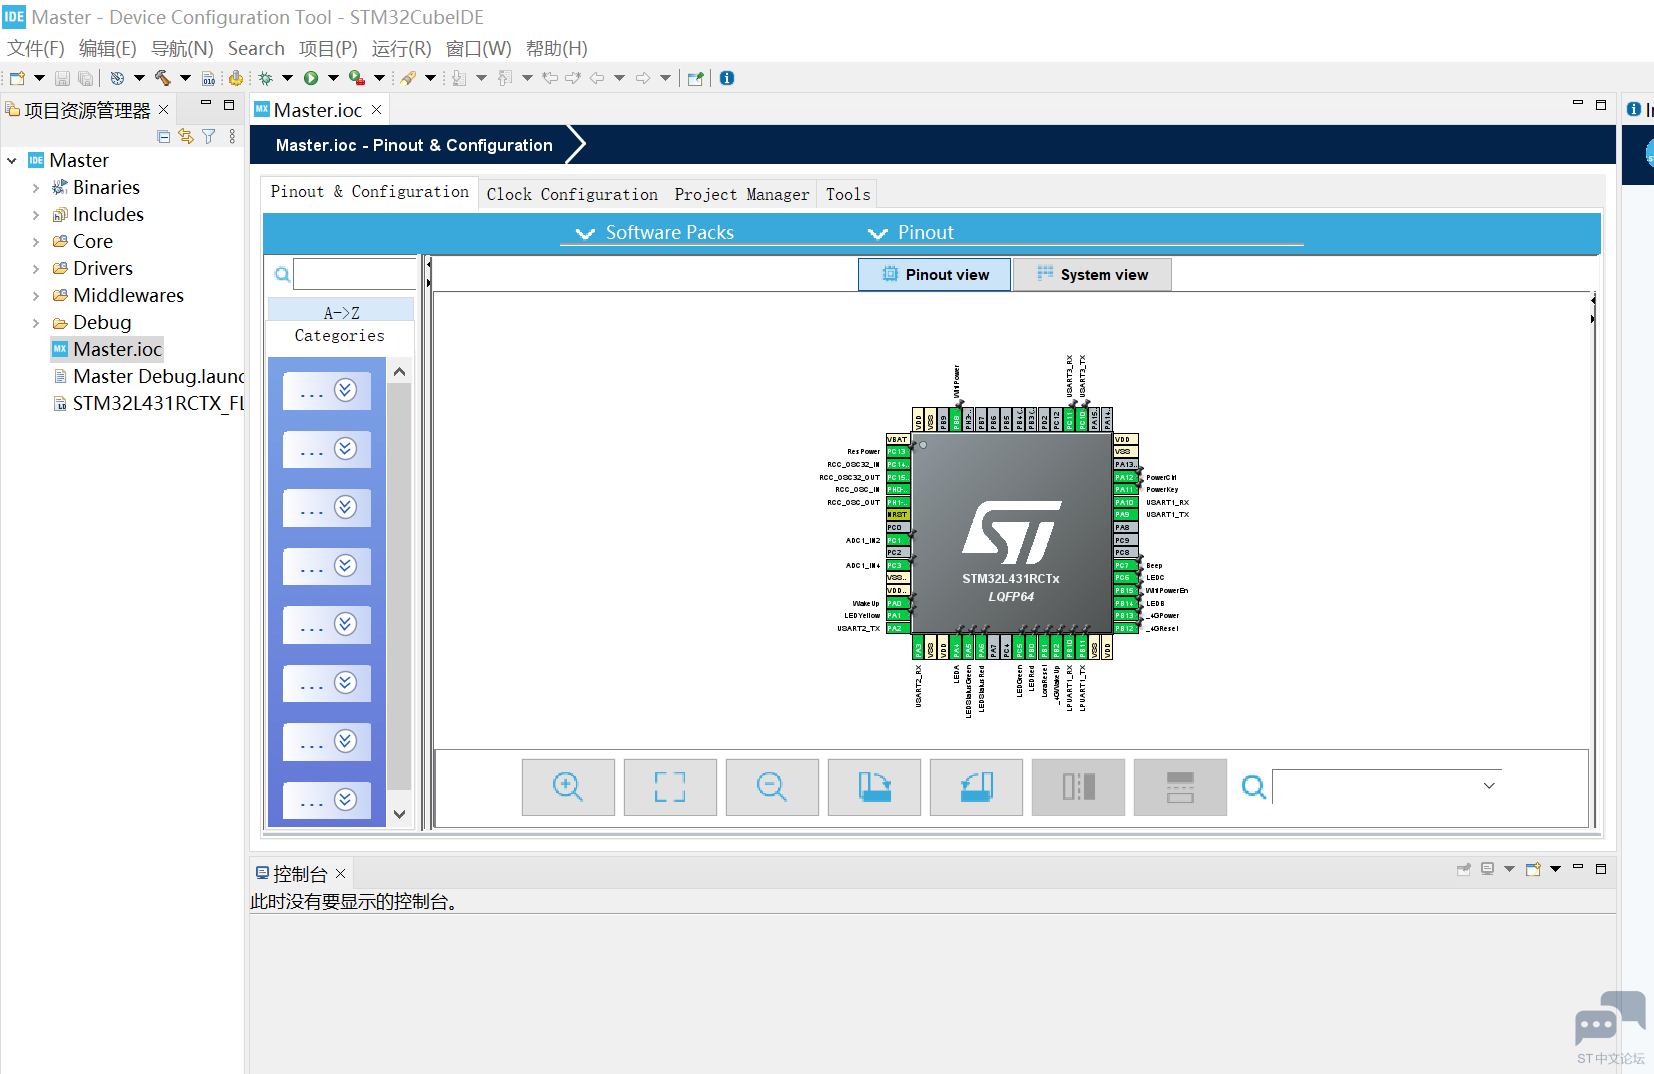Rotate chip clockwise icon

click(x=874, y=787)
